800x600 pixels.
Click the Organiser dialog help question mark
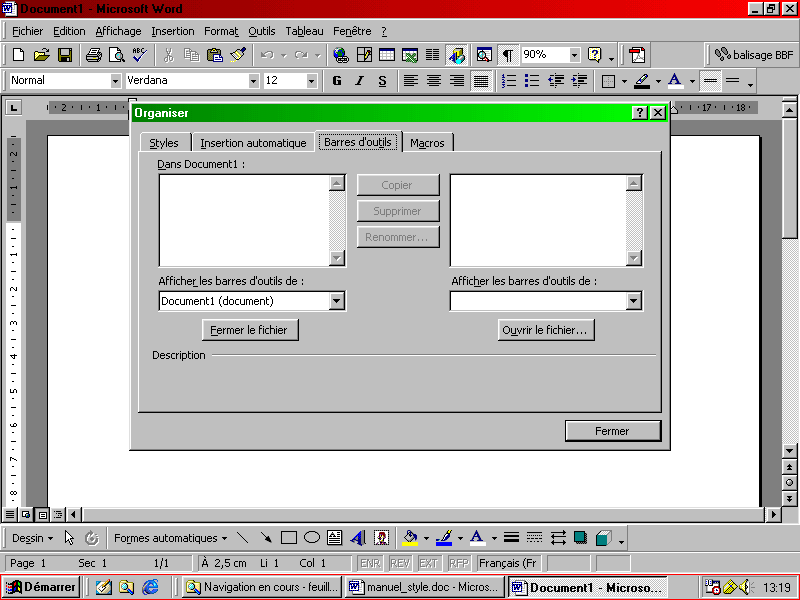pyautogui.click(x=640, y=112)
